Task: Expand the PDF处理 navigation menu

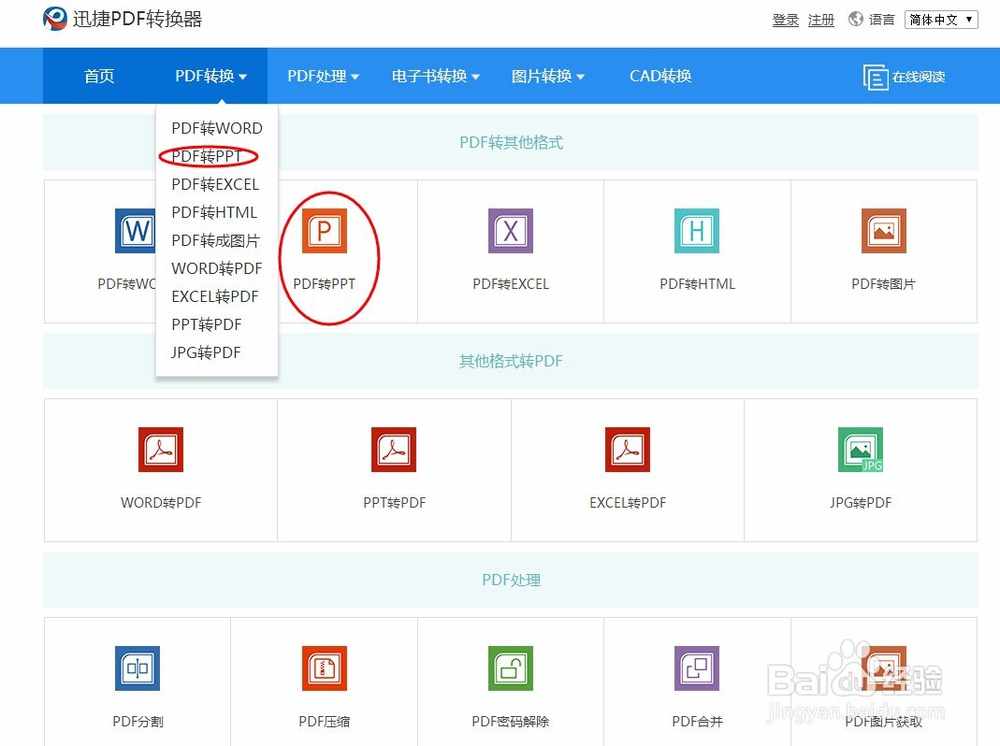Action: [323, 76]
